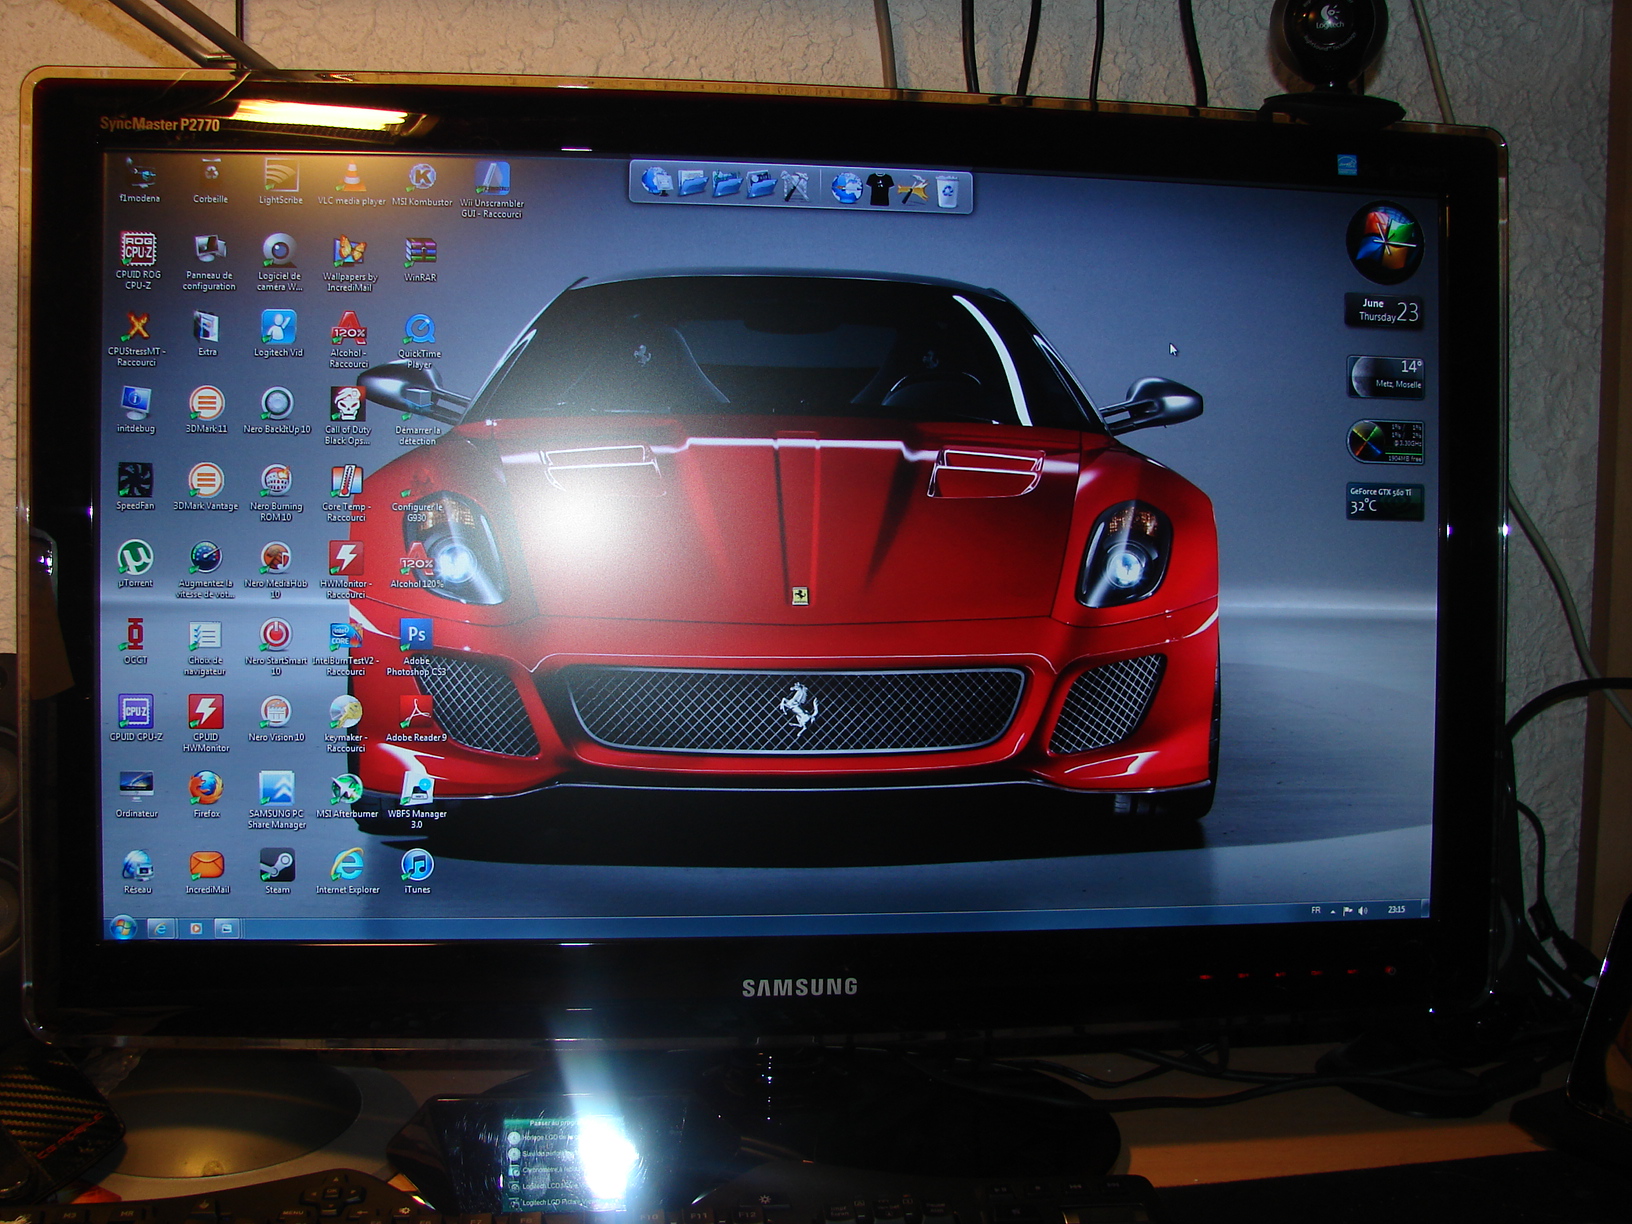Open the Windows Start menu orb

(123, 929)
